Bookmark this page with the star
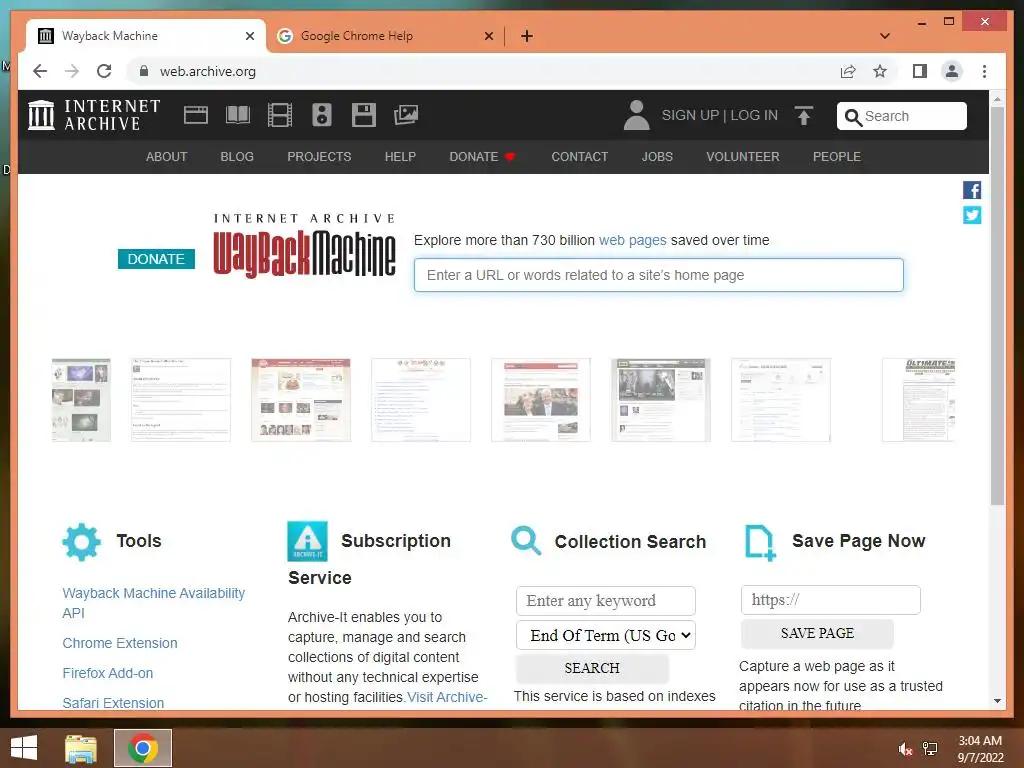 point(880,71)
